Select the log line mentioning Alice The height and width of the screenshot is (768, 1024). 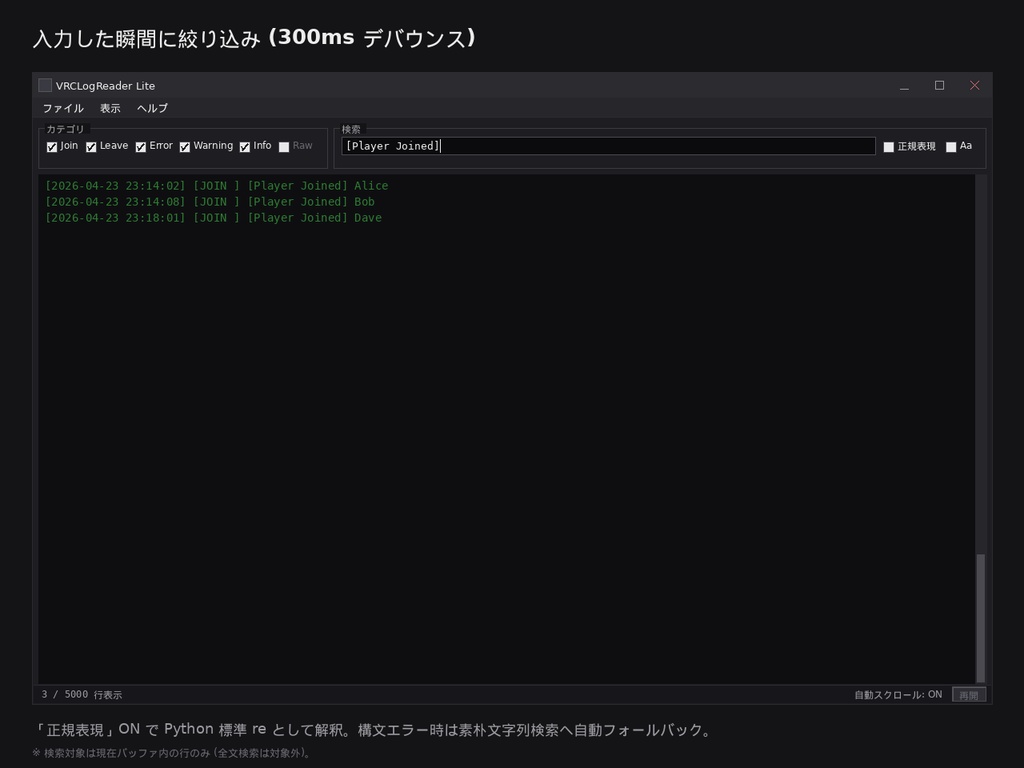[x=216, y=185]
